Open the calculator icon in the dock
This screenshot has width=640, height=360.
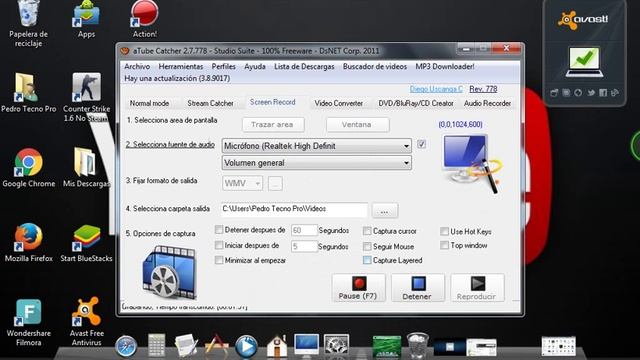[x=156, y=345]
